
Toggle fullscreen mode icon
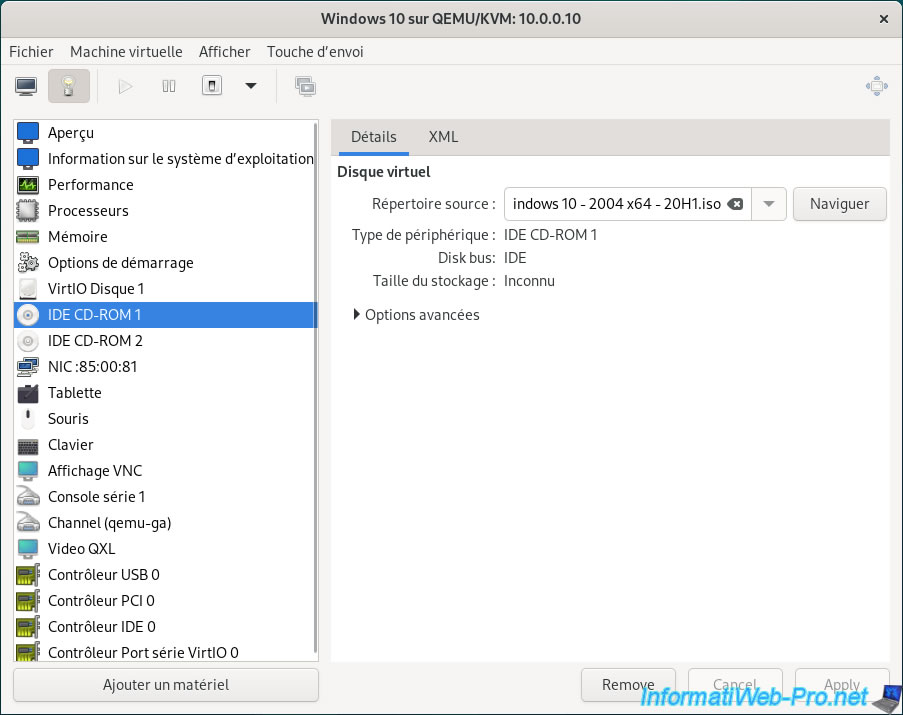[x=877, y=86]
